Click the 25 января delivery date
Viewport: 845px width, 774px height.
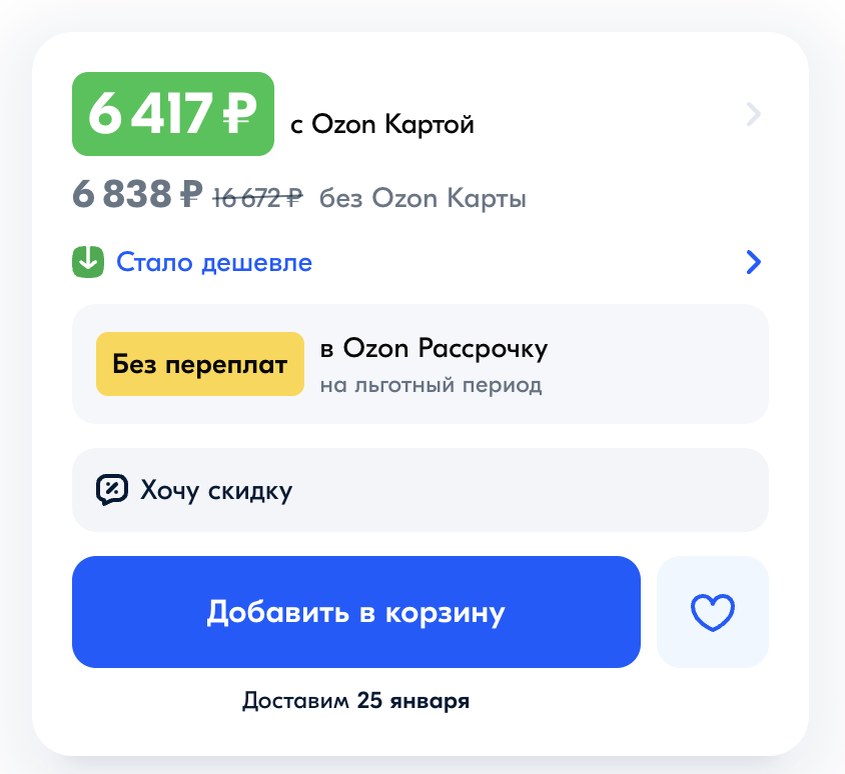pyautogui.click(x=413, y=701)
